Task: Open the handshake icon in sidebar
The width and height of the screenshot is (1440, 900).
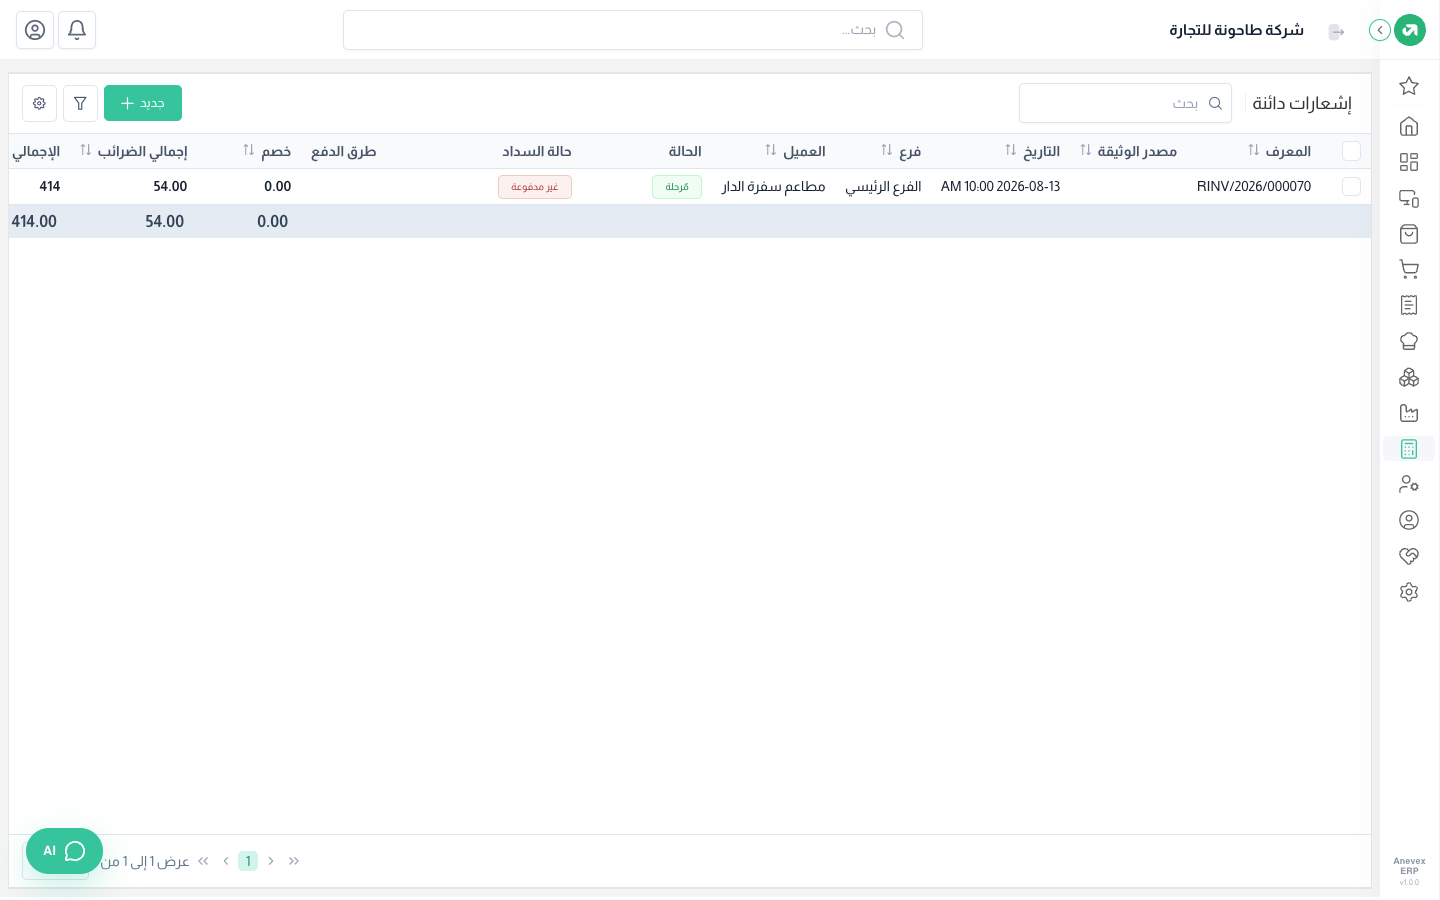Action: tap(1409, 556)
